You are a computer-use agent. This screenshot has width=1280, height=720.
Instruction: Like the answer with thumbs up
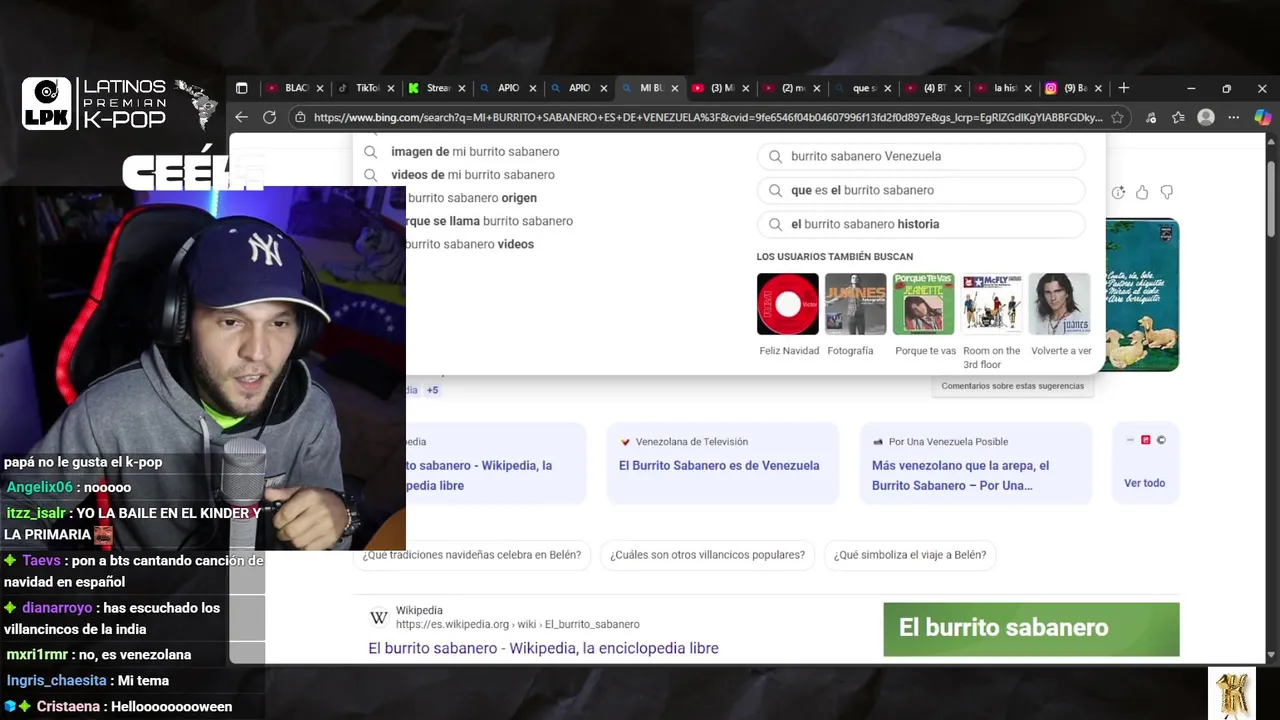pyautogui.click(x=1142, y=192)
